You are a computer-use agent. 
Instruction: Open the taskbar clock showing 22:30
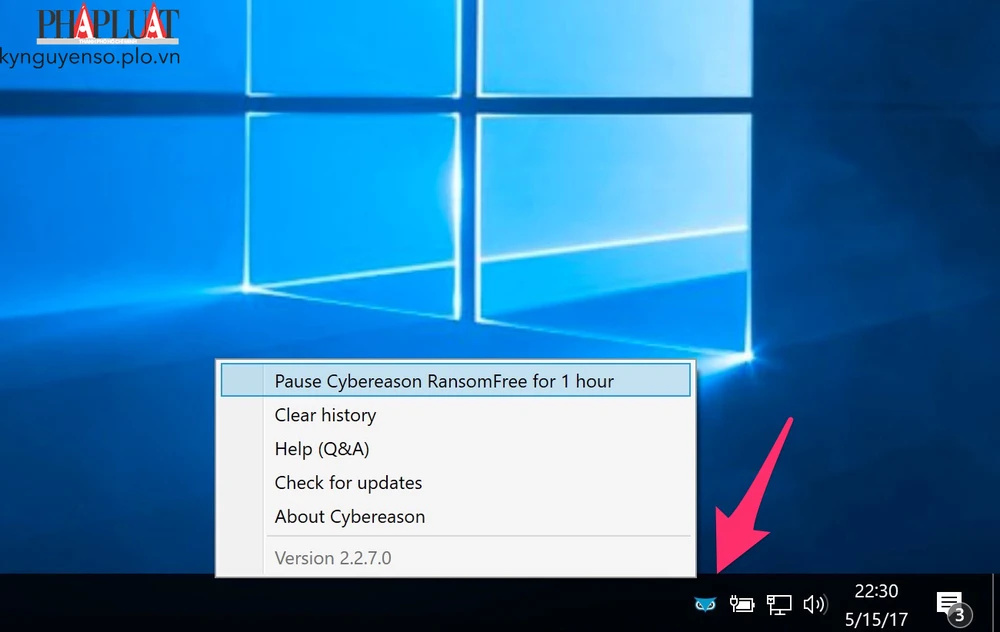876,605
